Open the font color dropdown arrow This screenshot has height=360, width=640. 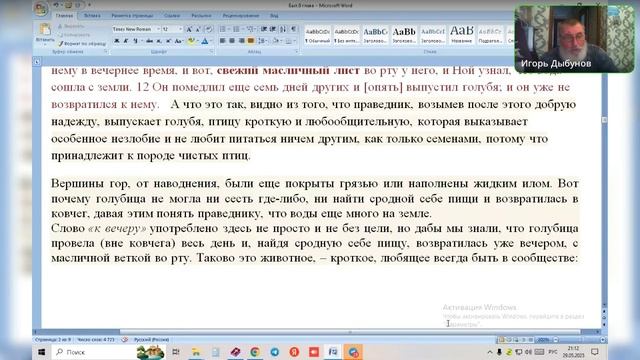point(211,41)
